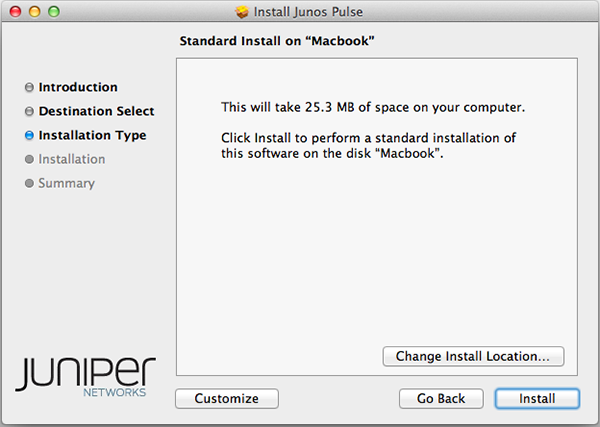Click Change Install Location button
Screen dimensions: 600x427
pyautogui.click(x=473, y=356)
